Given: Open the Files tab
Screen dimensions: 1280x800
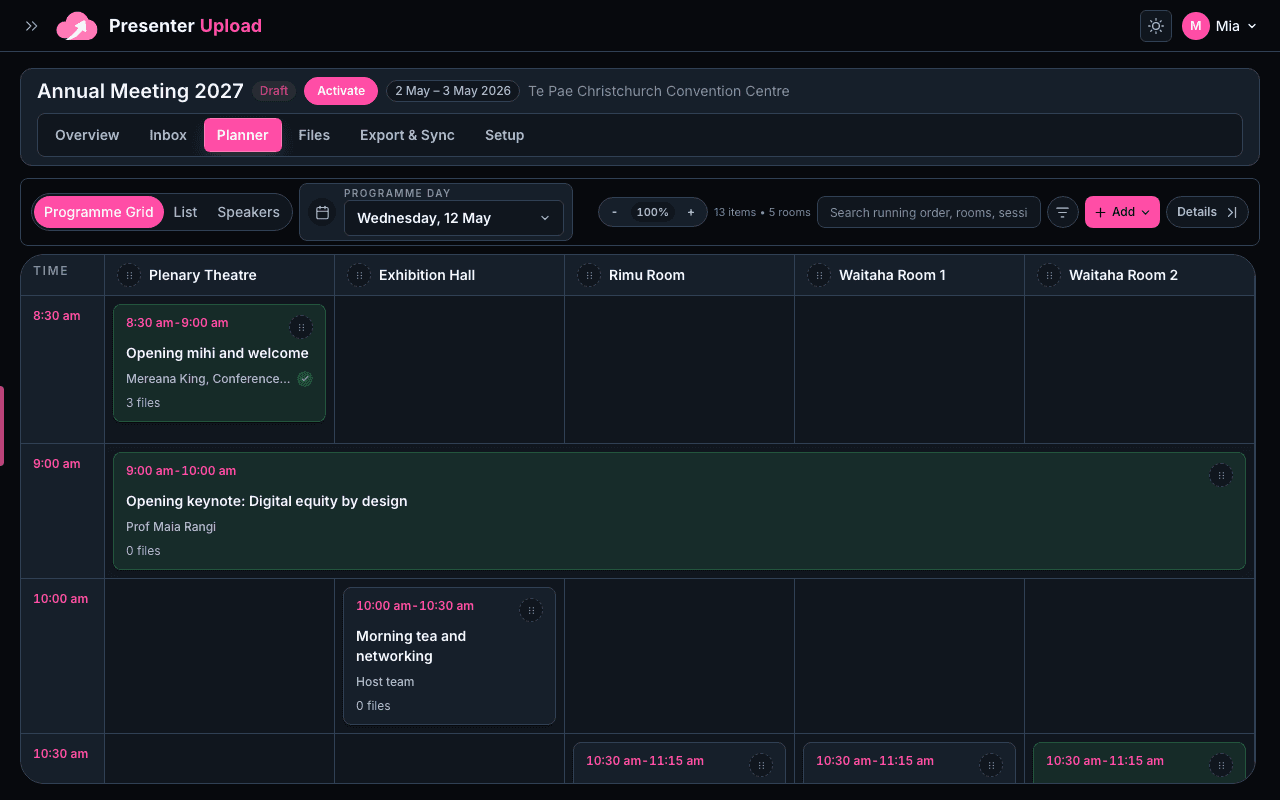Looking at the screenshot, I should (314, 135).
